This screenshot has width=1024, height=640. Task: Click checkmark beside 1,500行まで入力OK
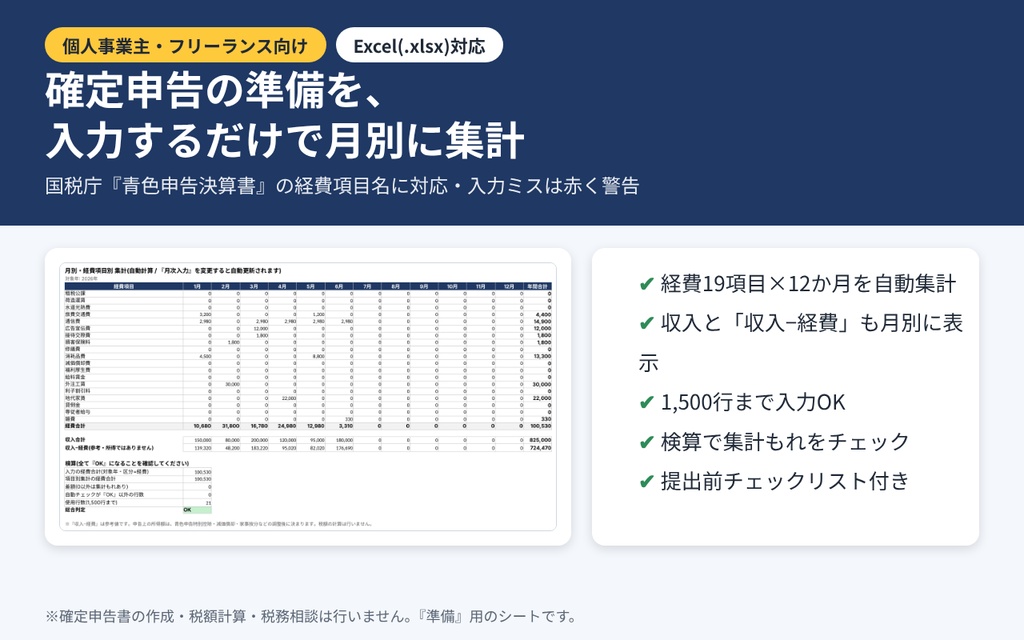click(647, 402)
